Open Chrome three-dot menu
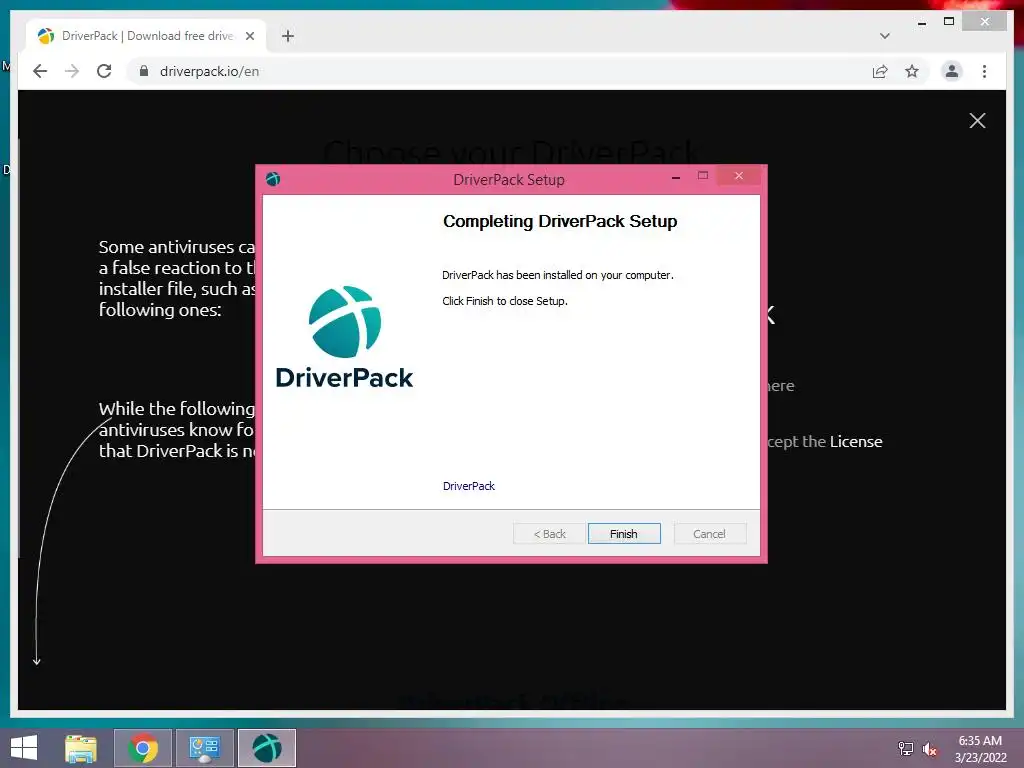 click(x=984, y=71)
